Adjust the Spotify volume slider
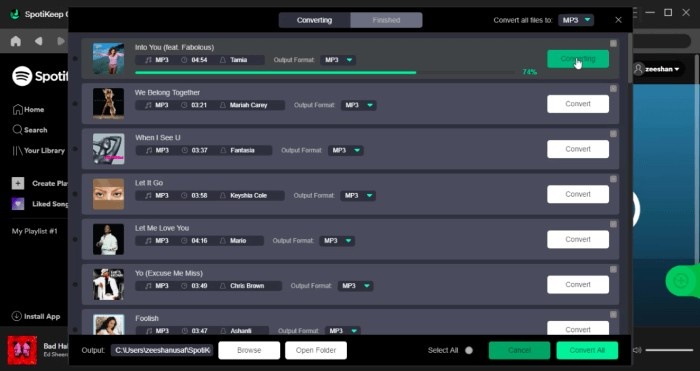 669,350
